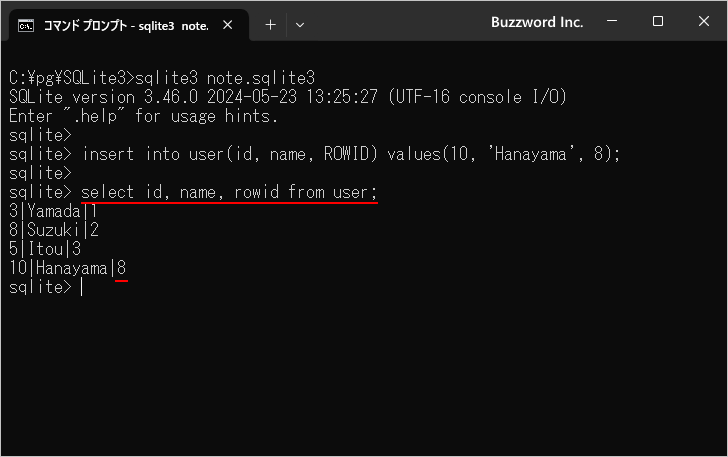Click the underlined select id, name, rowid command
Viewport: 728px width, 457px height.
click(229, 192)
